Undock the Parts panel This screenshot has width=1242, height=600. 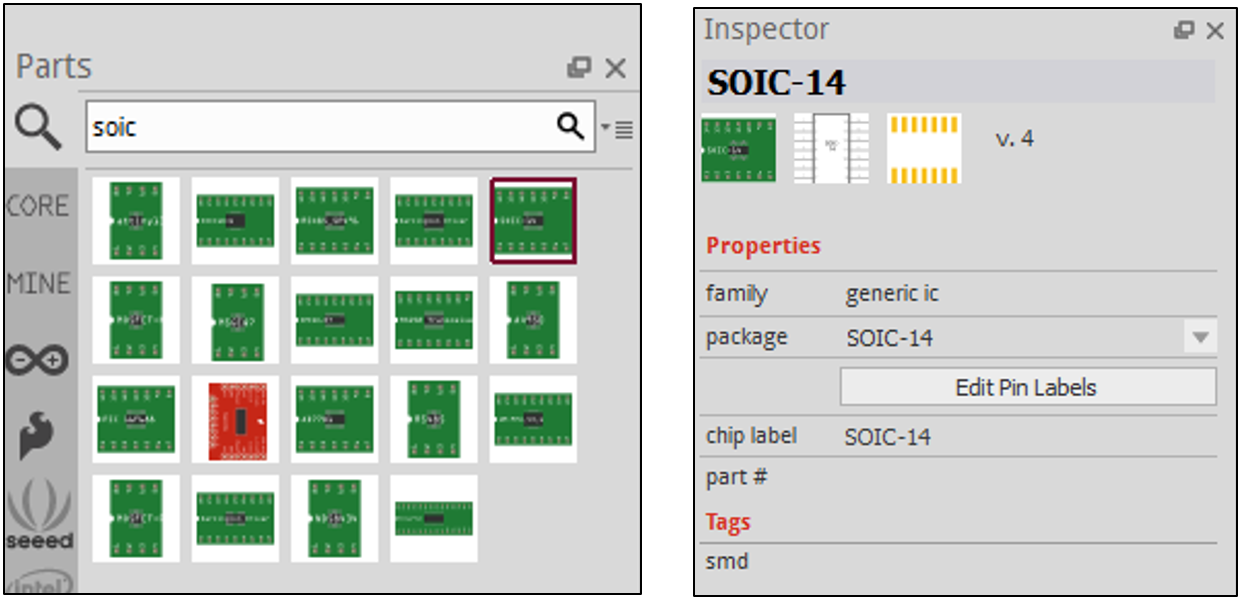tap(578, 68)
